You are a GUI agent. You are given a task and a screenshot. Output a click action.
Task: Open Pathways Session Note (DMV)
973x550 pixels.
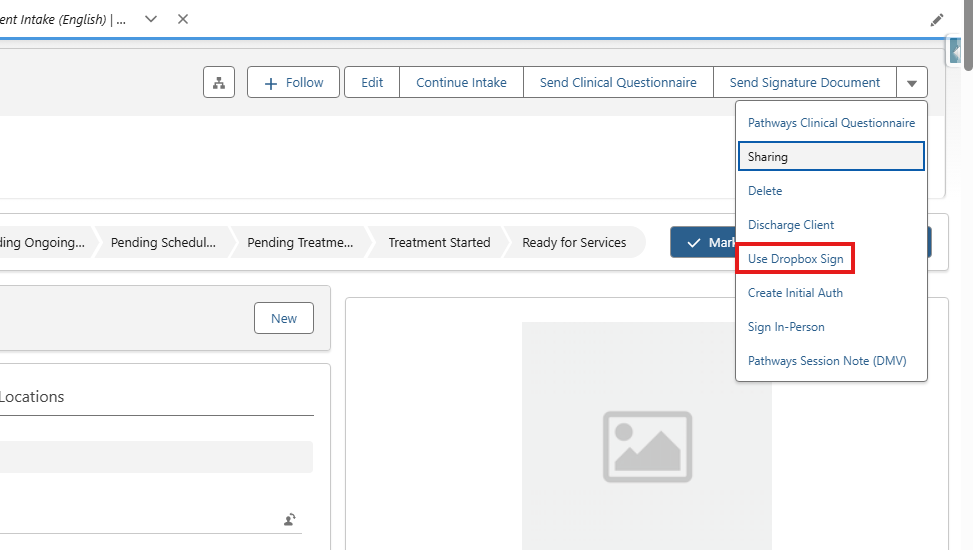click(831, 361)
